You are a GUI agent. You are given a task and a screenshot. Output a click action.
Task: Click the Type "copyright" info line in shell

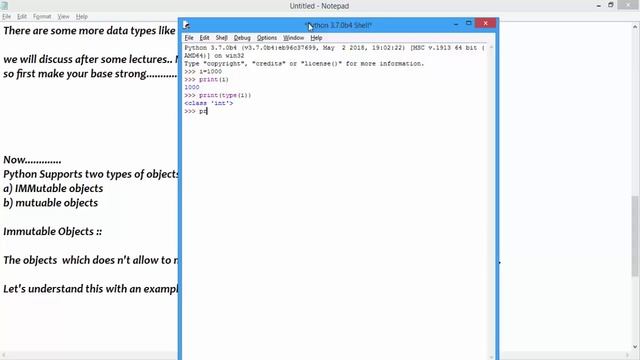click(x=304, y=64)
